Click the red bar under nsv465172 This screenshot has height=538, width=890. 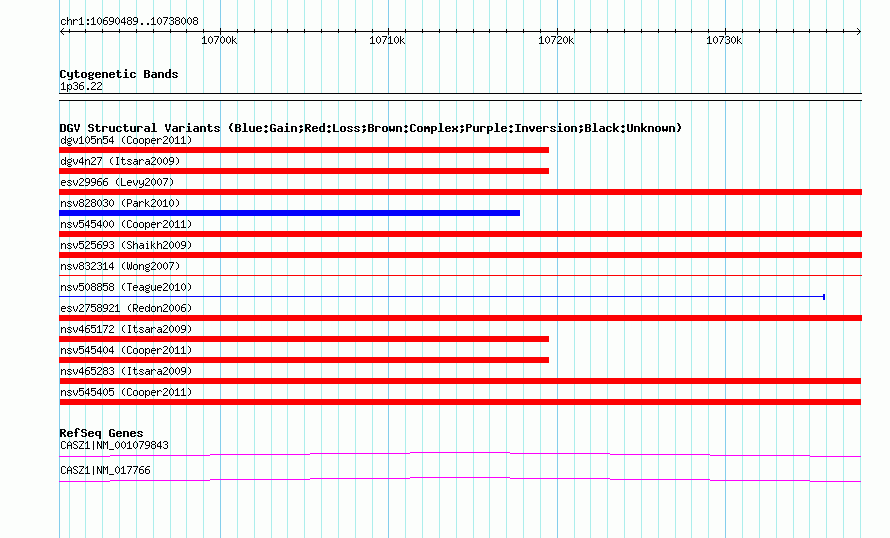coord(304,339)
